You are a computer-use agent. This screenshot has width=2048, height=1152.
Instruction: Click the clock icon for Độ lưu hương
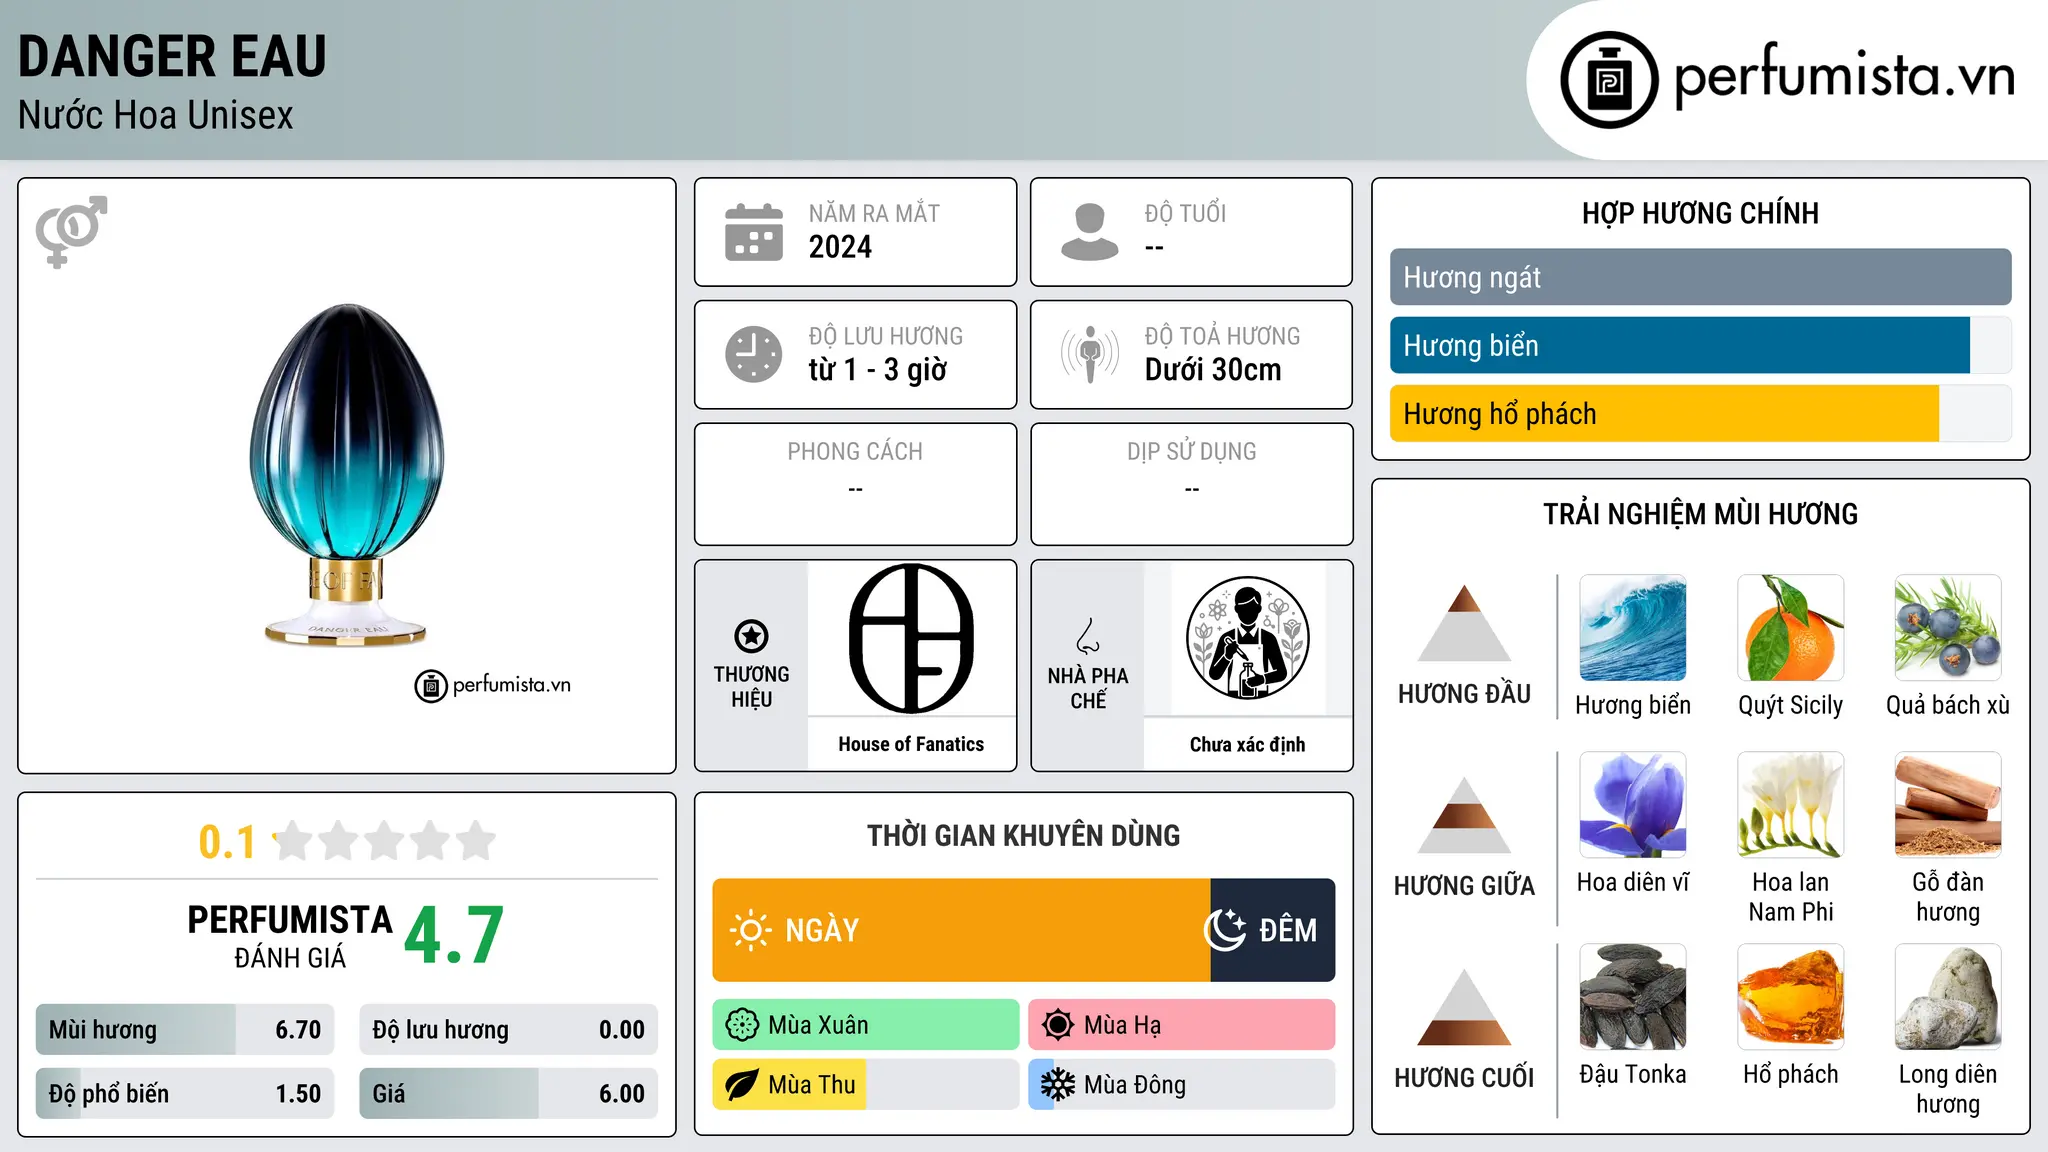(754, 354)
